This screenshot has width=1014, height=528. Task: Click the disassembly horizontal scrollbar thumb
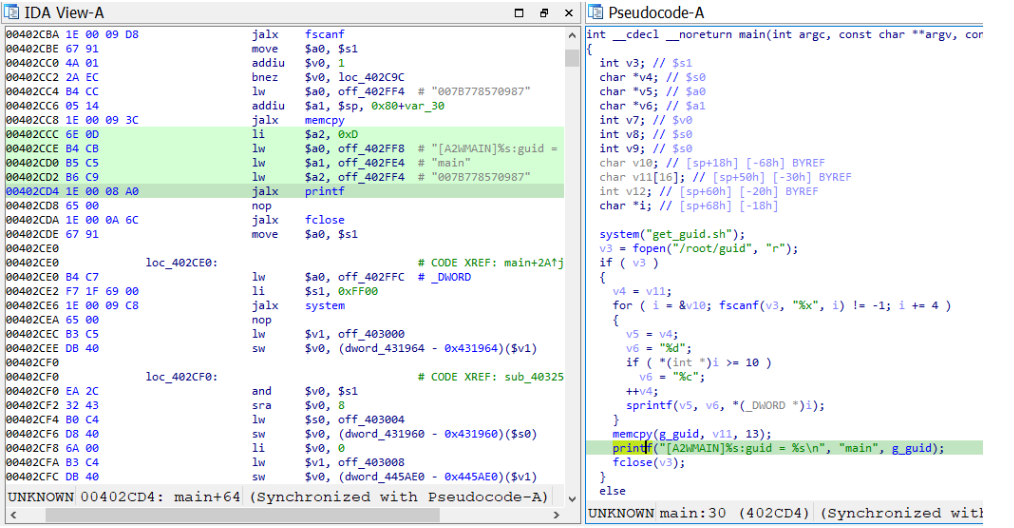coord(243,515)
